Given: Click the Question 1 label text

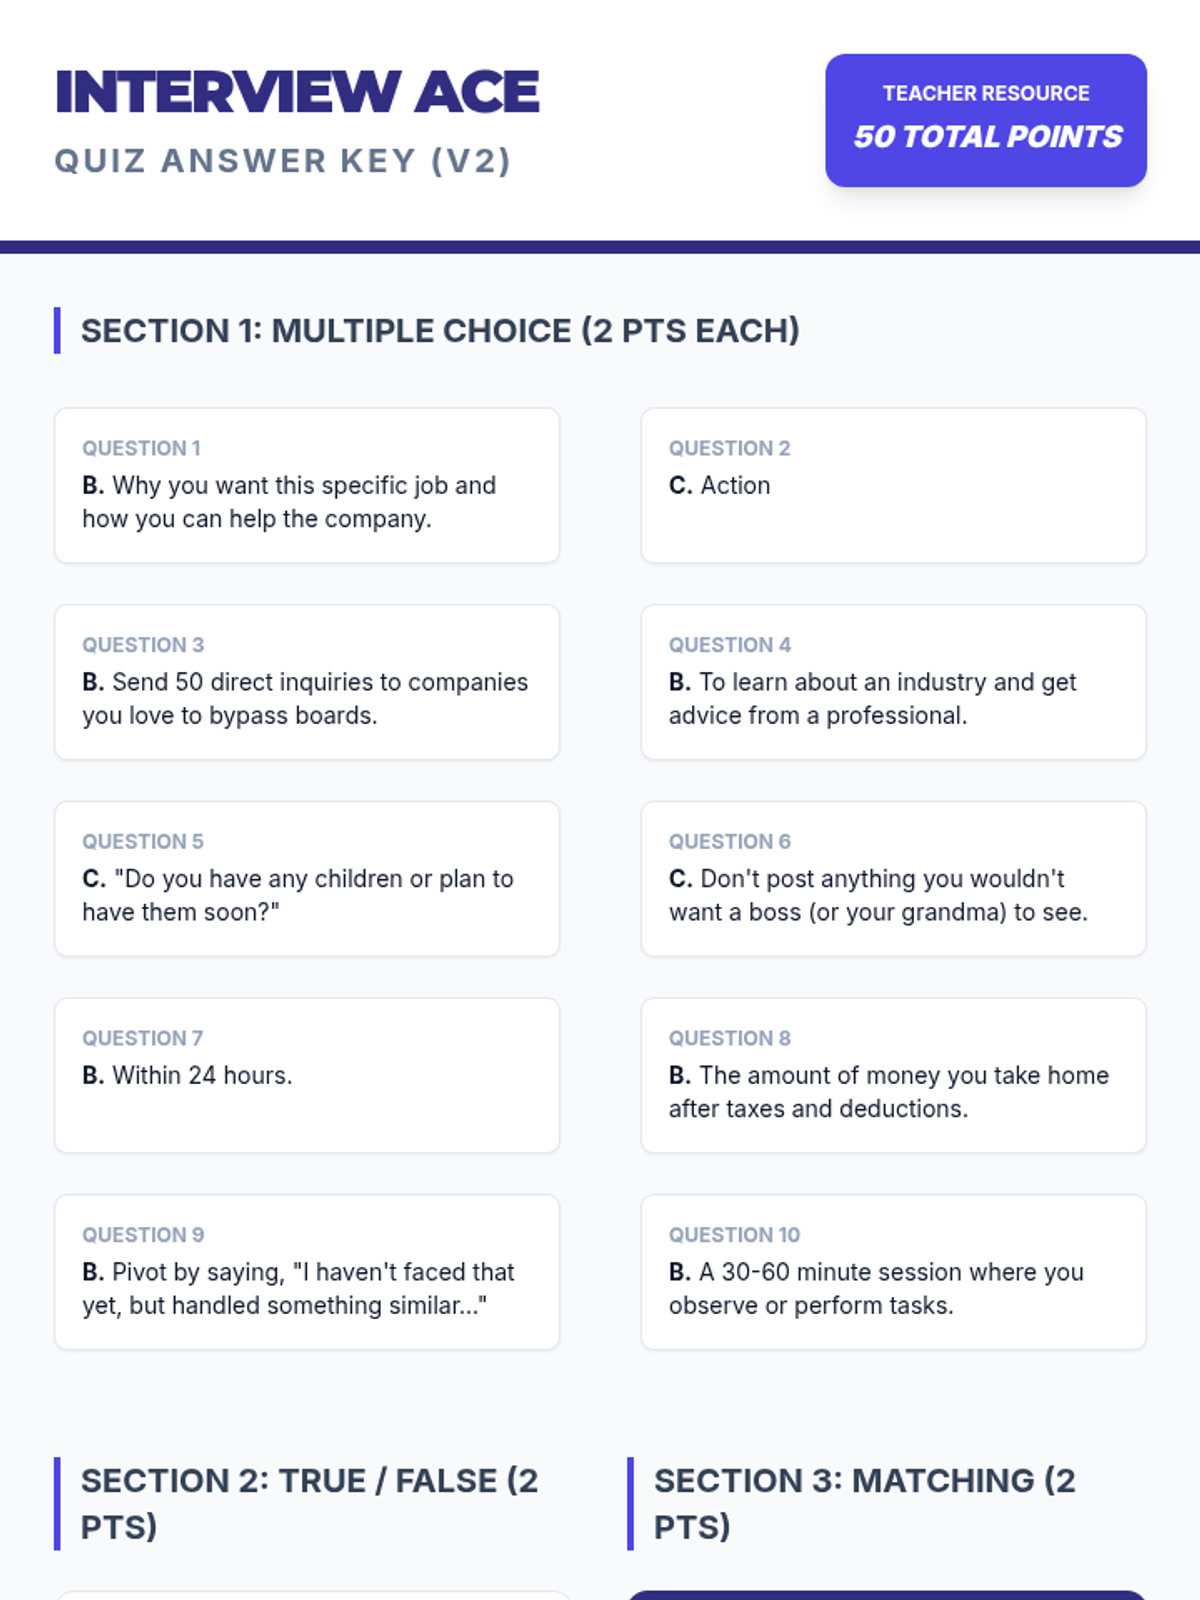Looking at the screenshot, I should pyautogui.click(x=141, y=448).
